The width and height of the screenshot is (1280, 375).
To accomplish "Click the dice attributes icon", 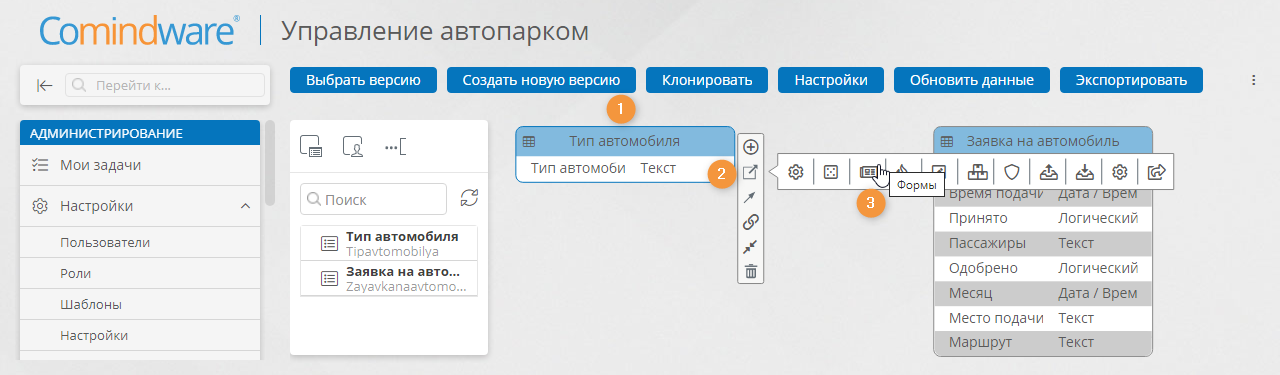I will 831,172.
